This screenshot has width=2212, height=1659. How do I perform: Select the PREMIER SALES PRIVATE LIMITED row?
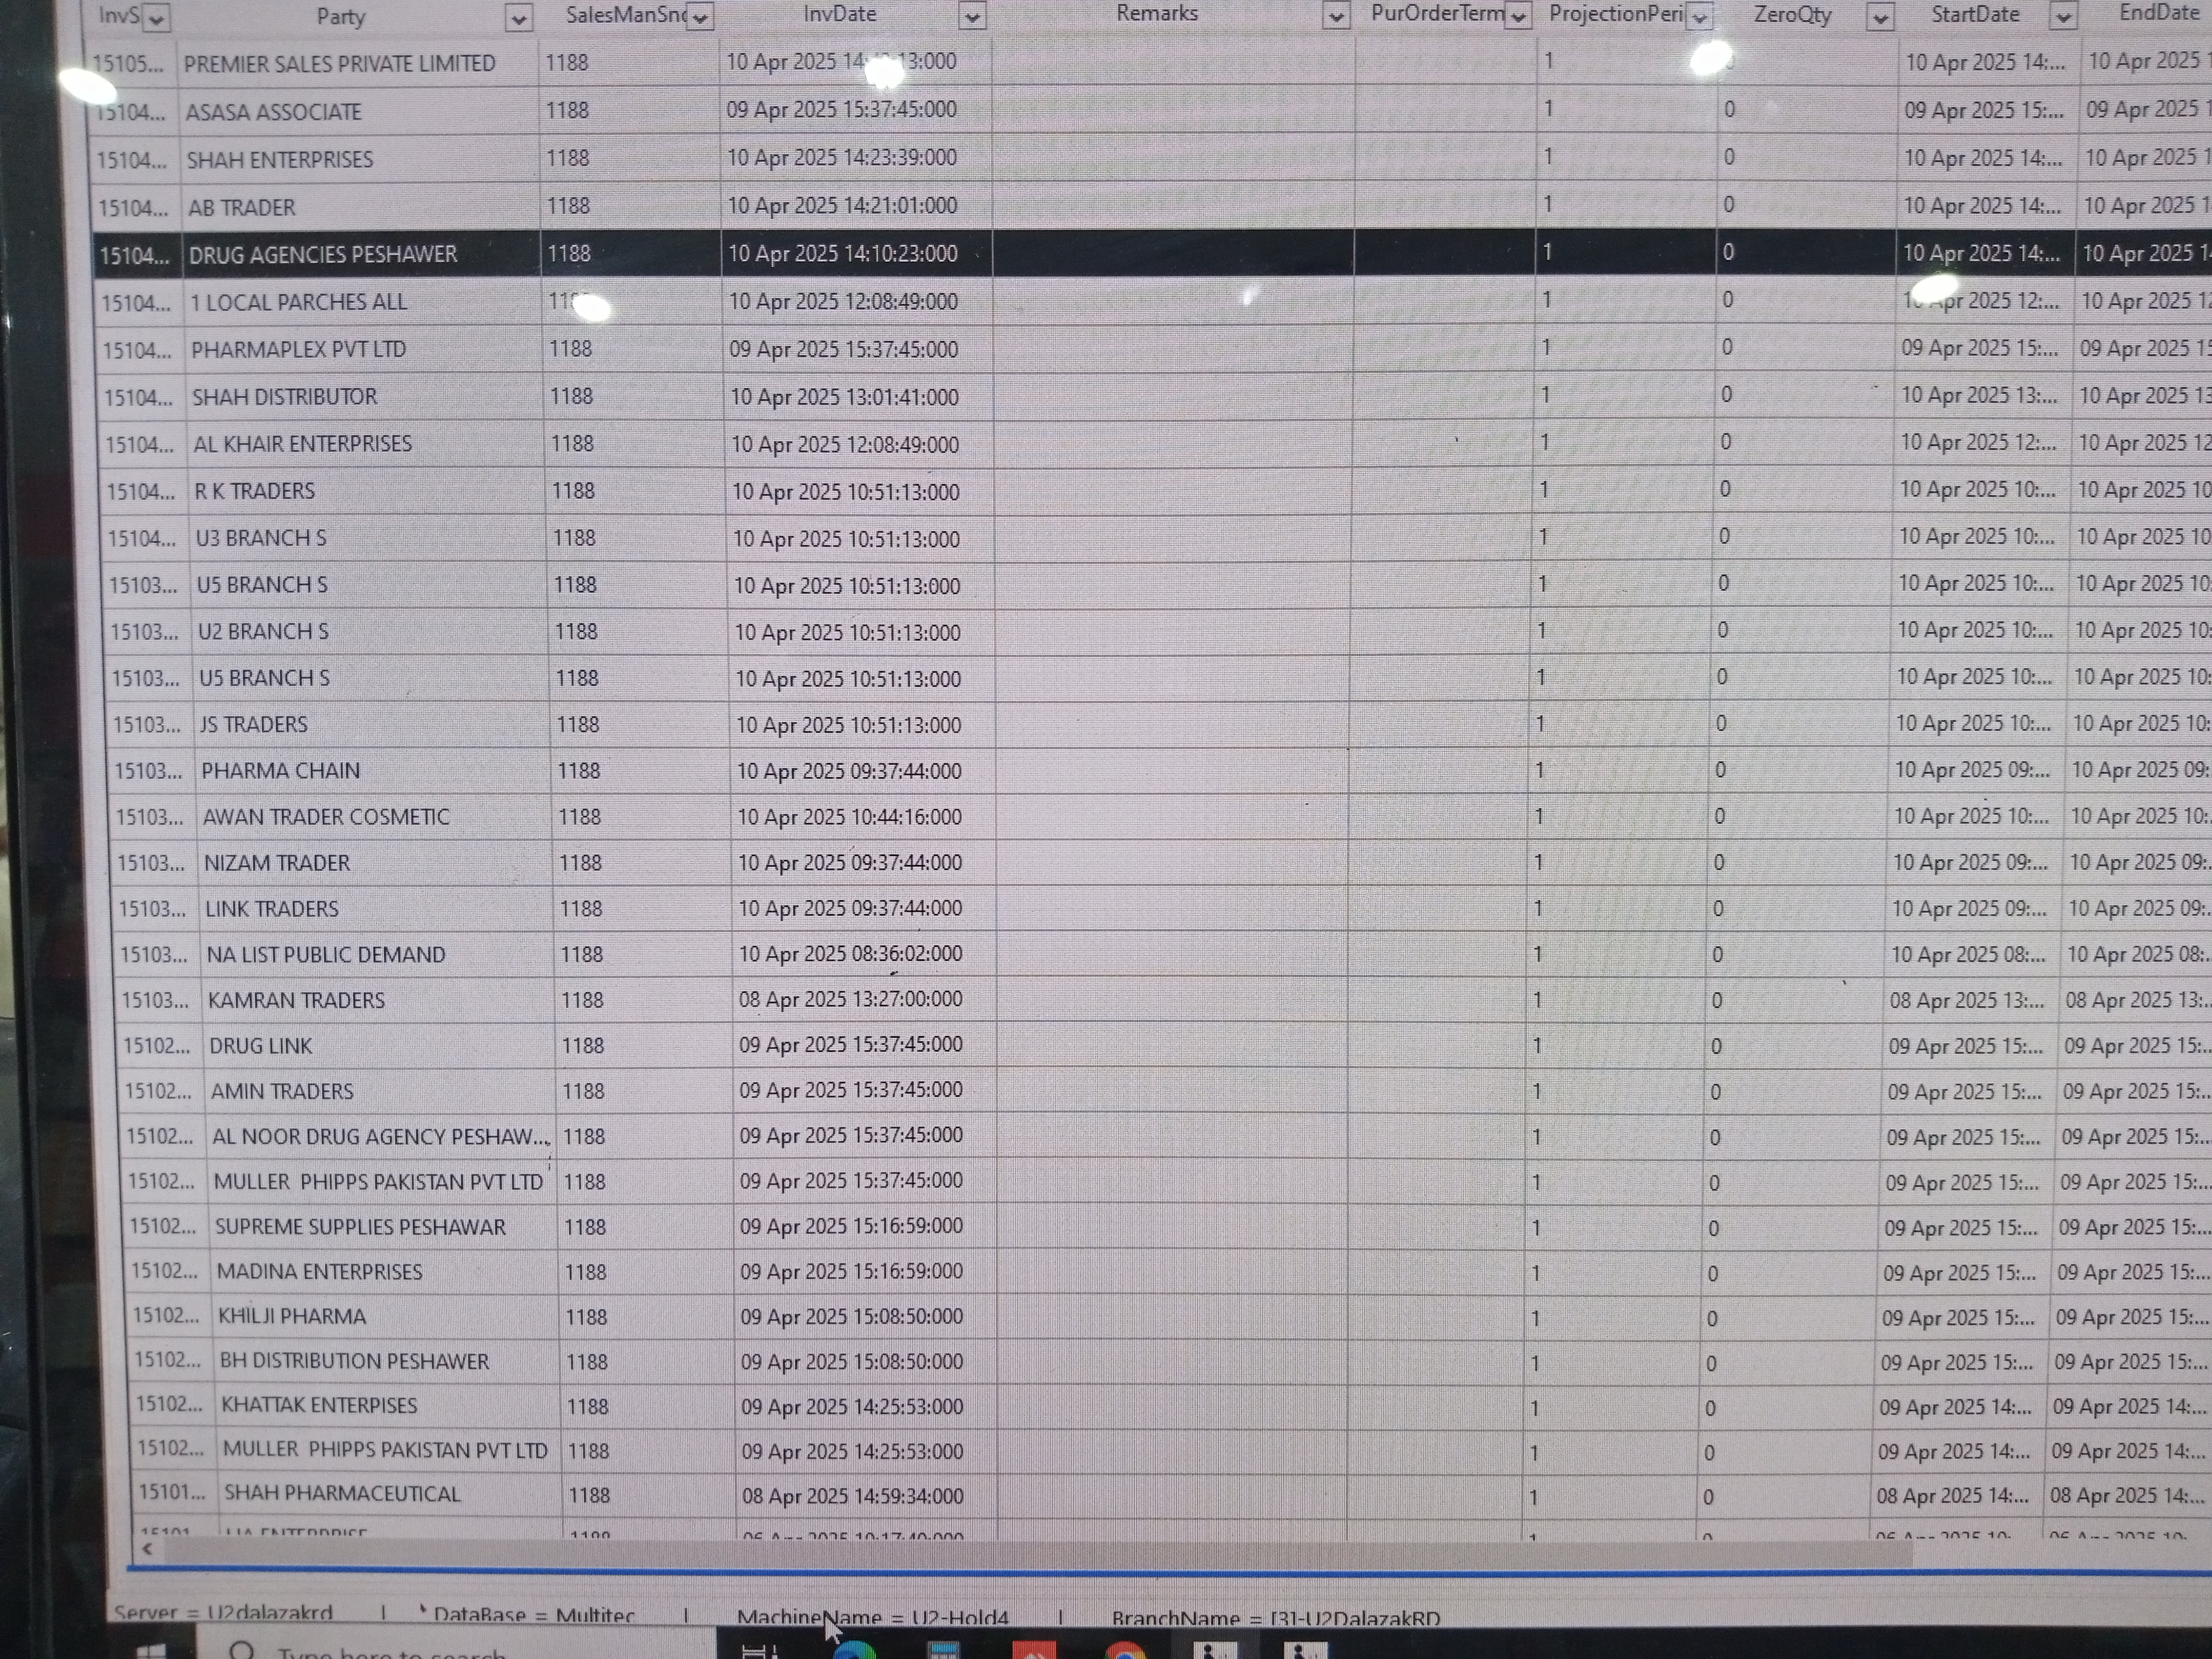click(340, 64)
